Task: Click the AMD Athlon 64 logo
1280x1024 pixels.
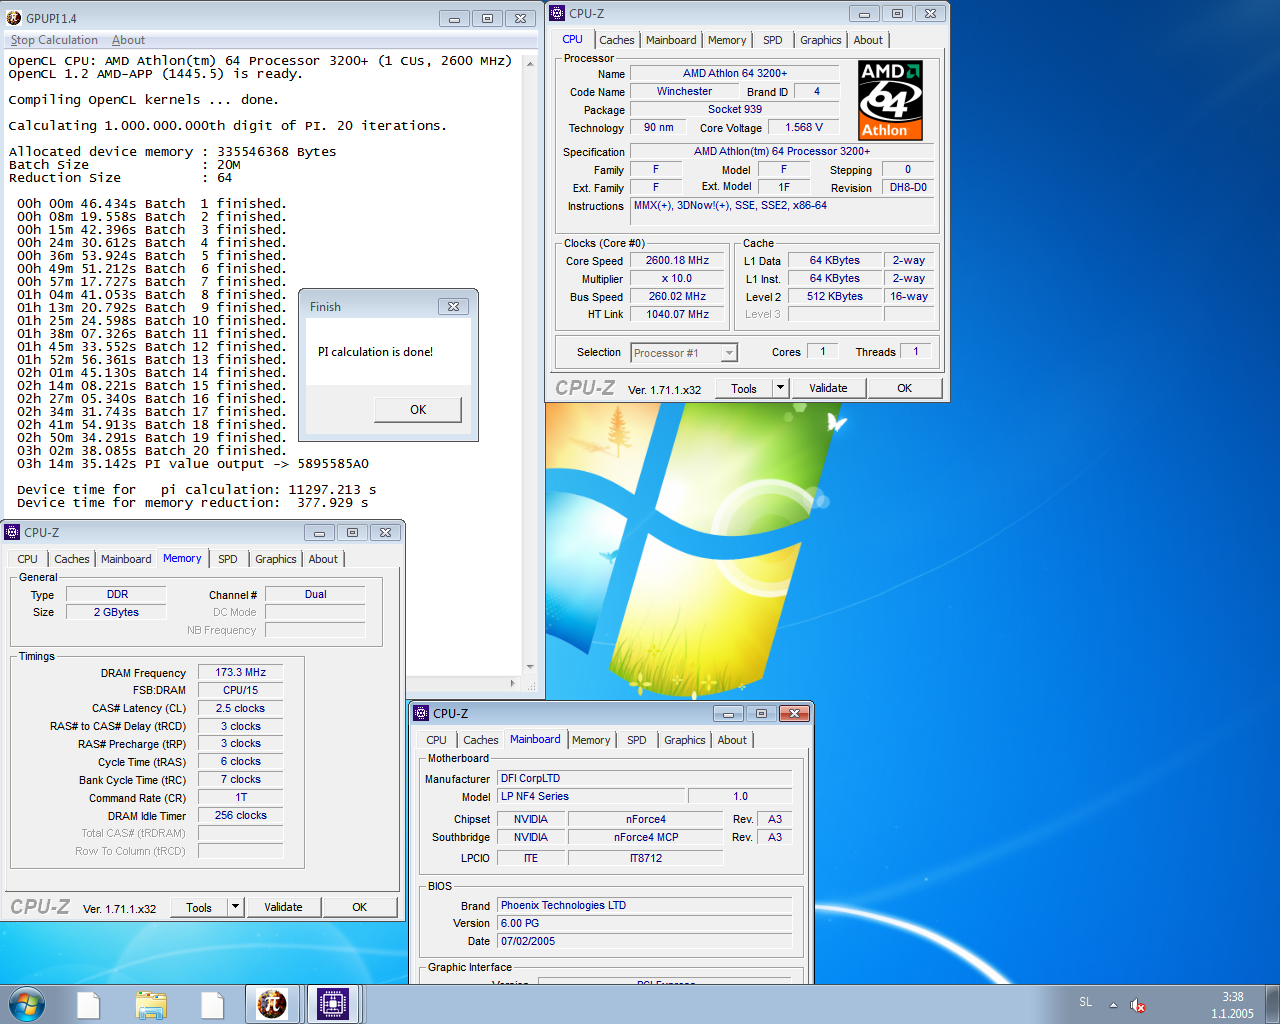Action: [x=890, y=100]
